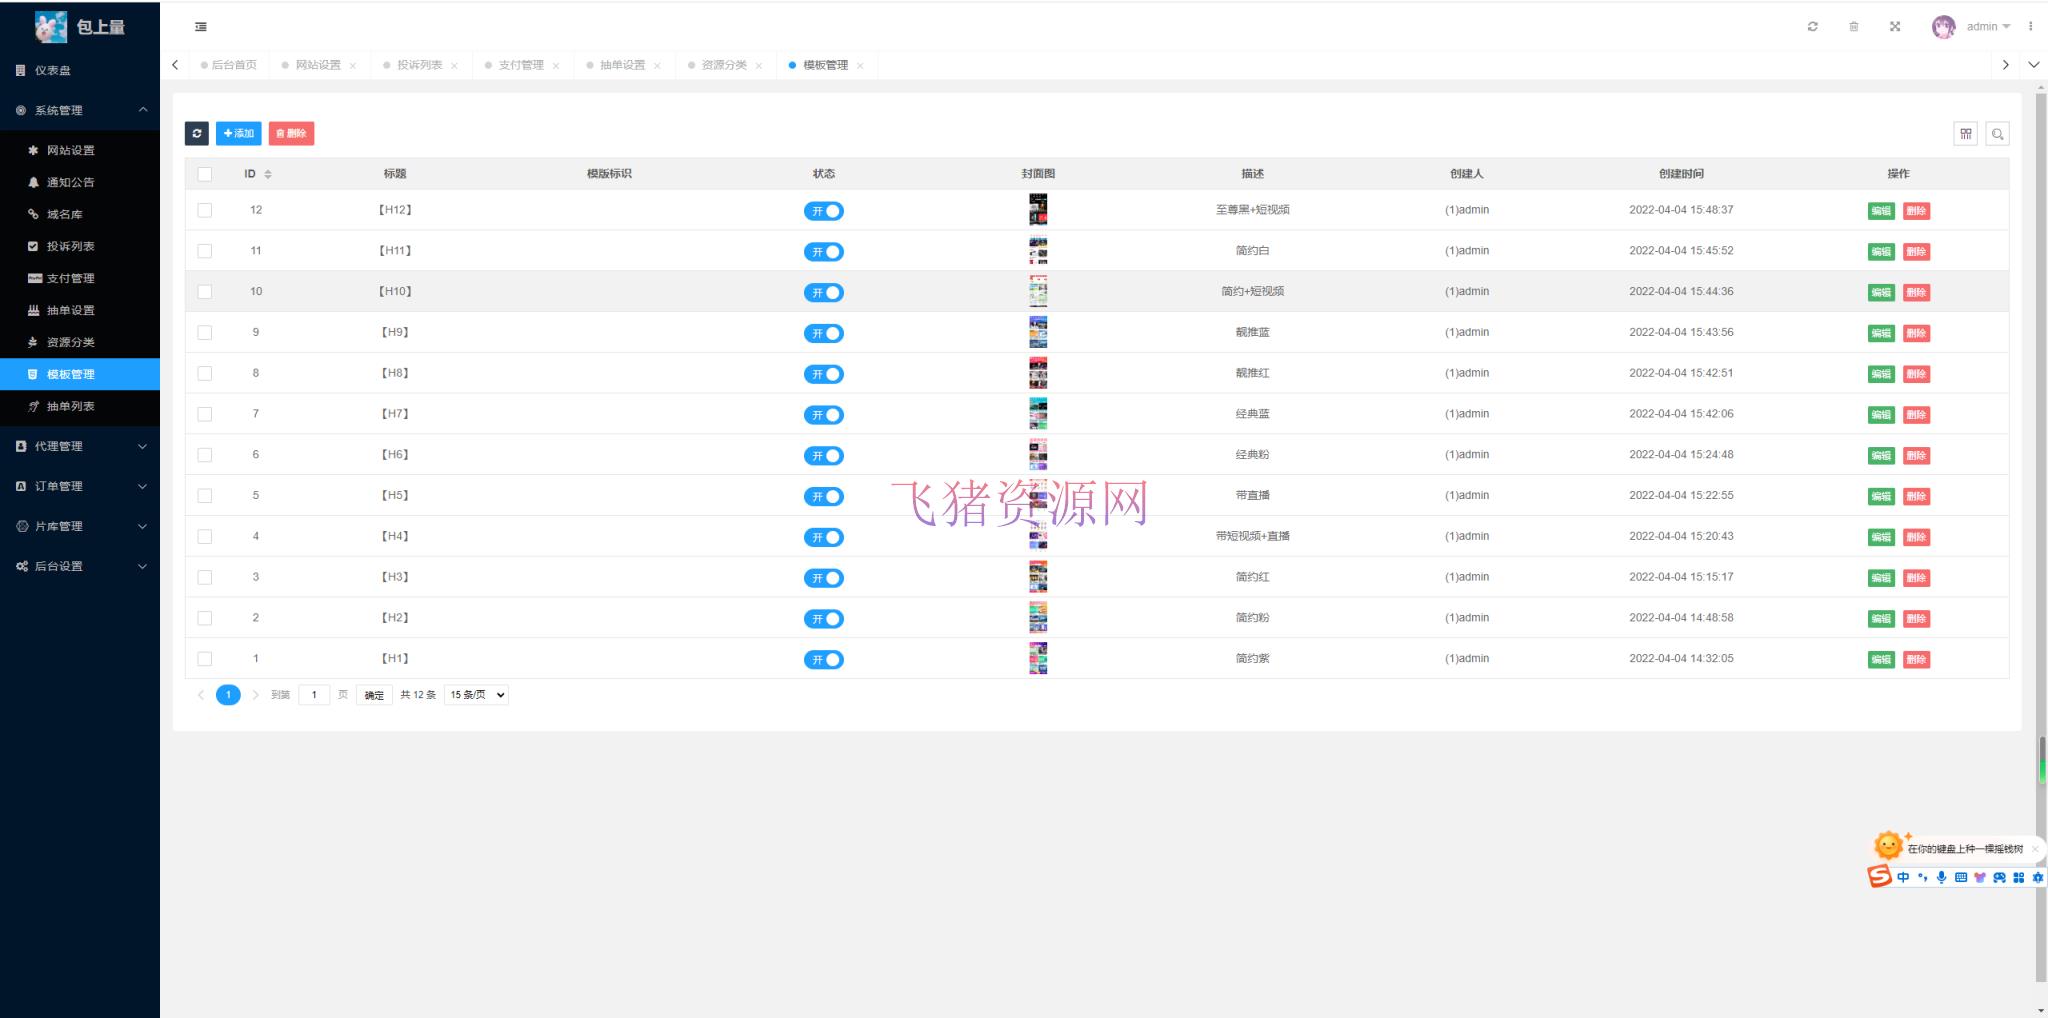Screen dimensions: 2048x1018
Task: Toggle fullscreen mode icon
Action: coord(1894,27)
